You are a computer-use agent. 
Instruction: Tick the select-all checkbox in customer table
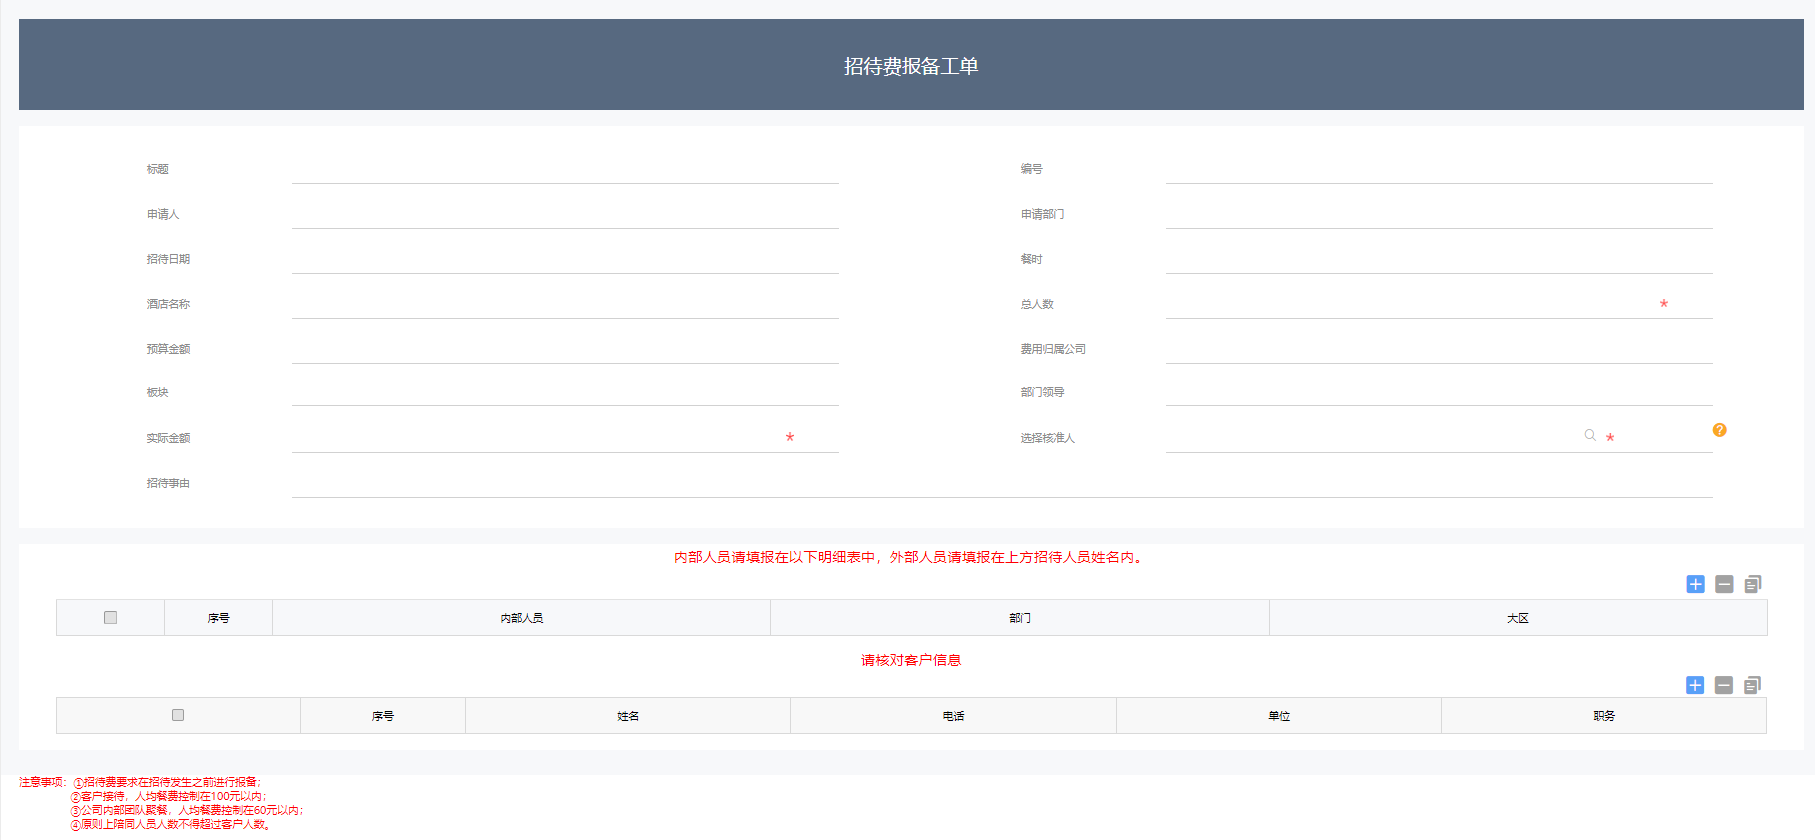(x=178, y=715)
